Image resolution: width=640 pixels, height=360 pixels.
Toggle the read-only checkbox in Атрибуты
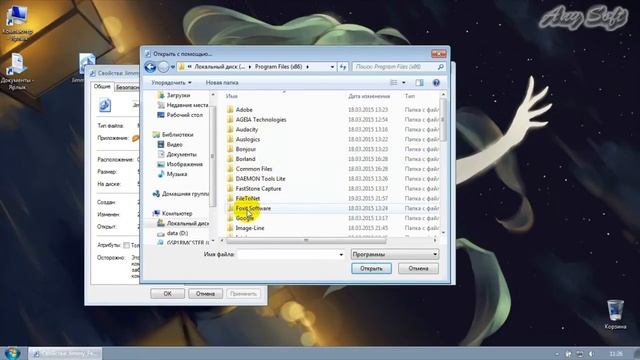pos(127,245)
